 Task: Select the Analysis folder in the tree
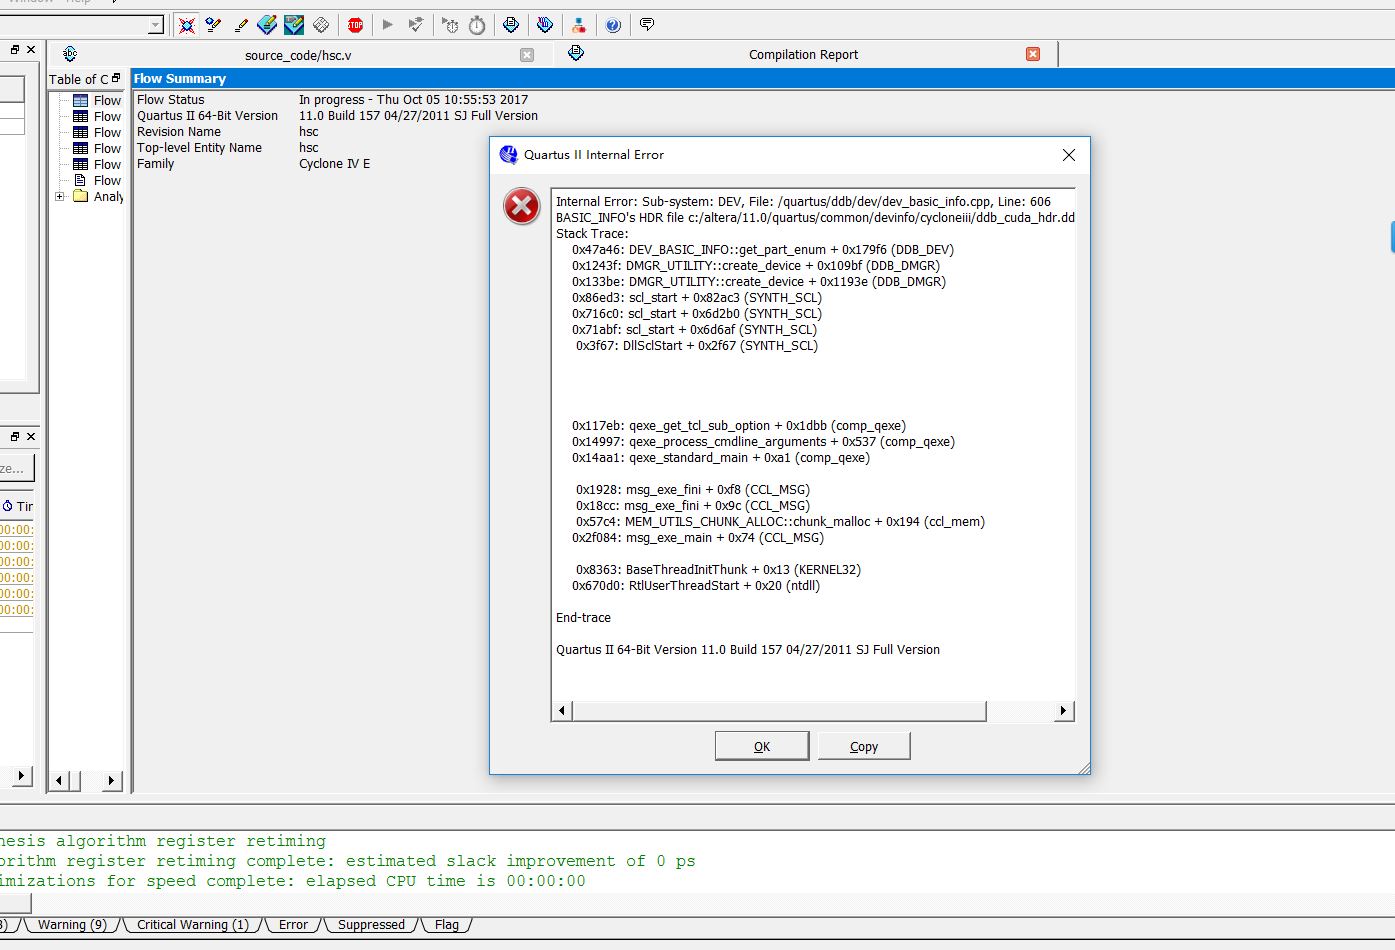(98, 197)
